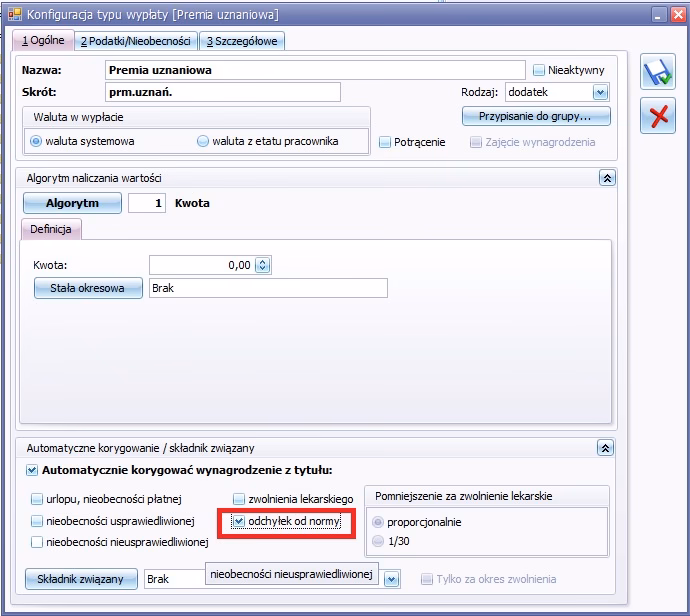Click the save (floppy disk) icon
The image size is (690, 616).
(657, 74)
